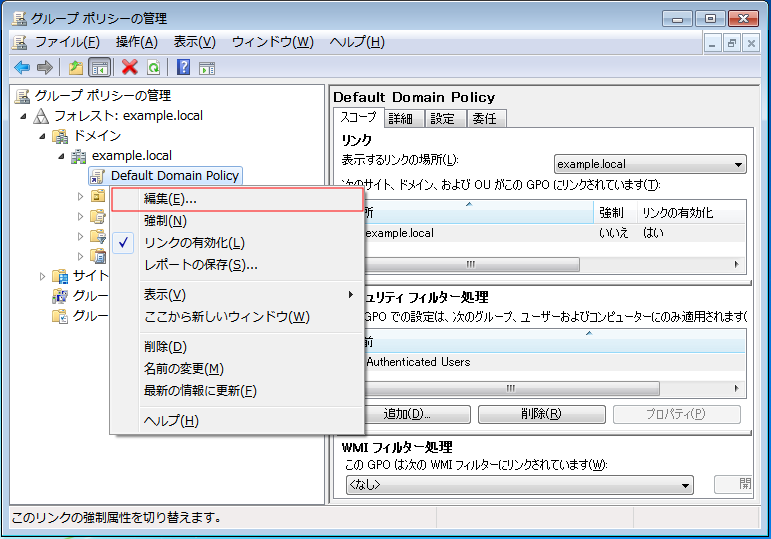Click the forward arrow toolbar icon
This screenshot has height=539, width=771.
coord(45,67)
